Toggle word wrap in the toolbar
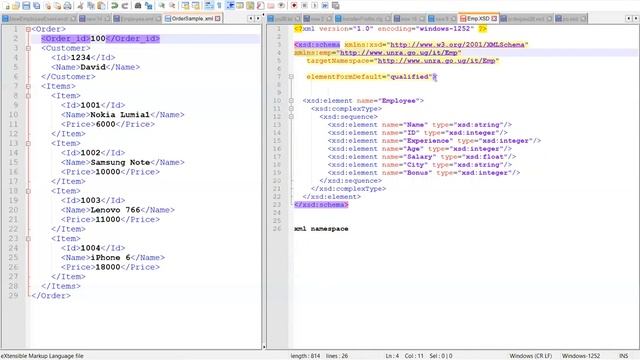Screen dimensions: 640x360 209,6
